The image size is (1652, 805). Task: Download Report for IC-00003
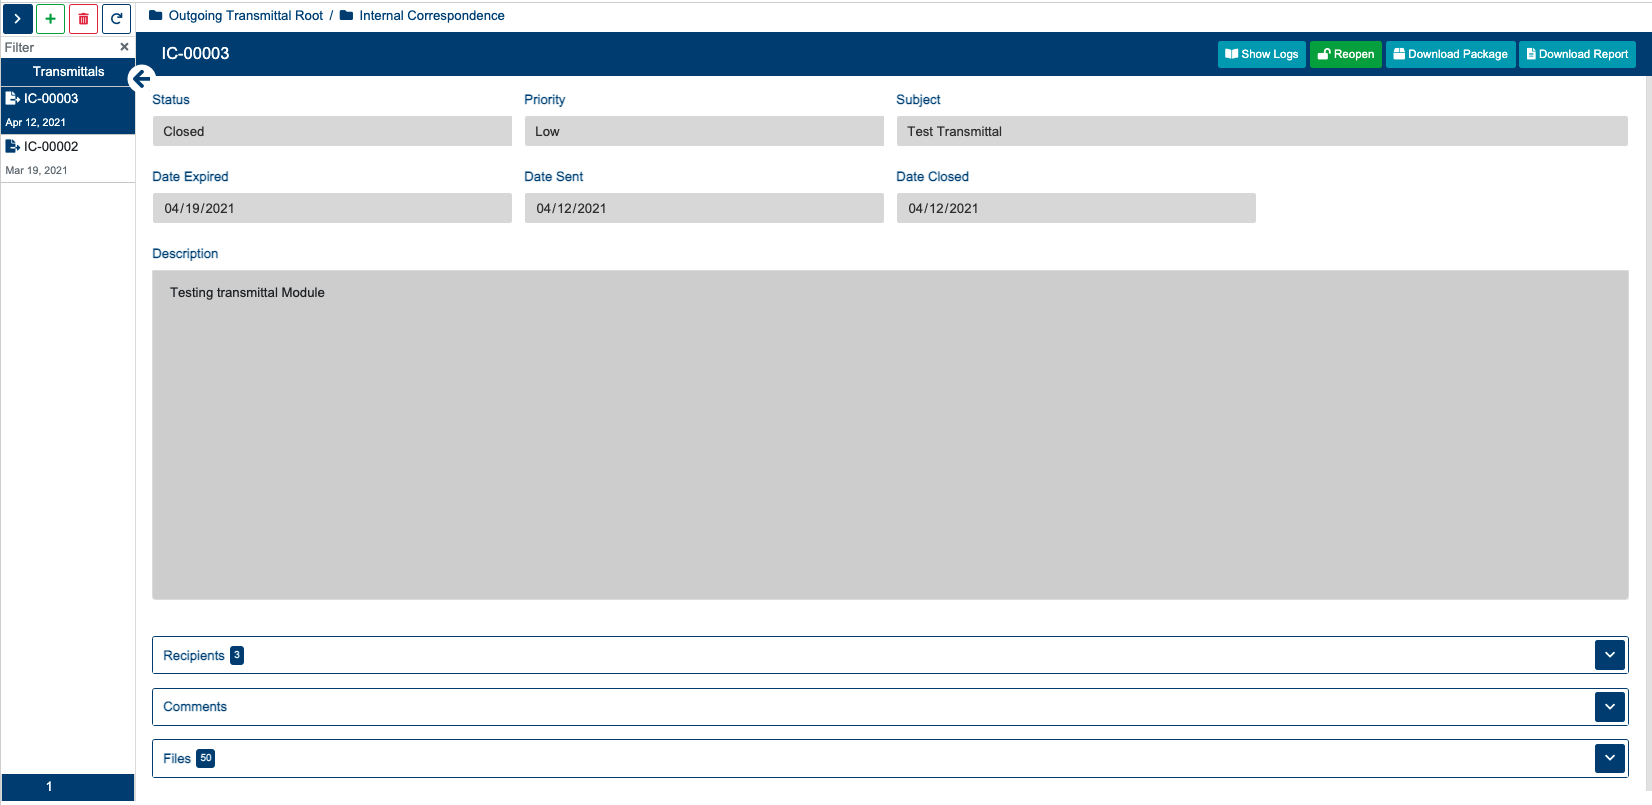click(1577, 54)
